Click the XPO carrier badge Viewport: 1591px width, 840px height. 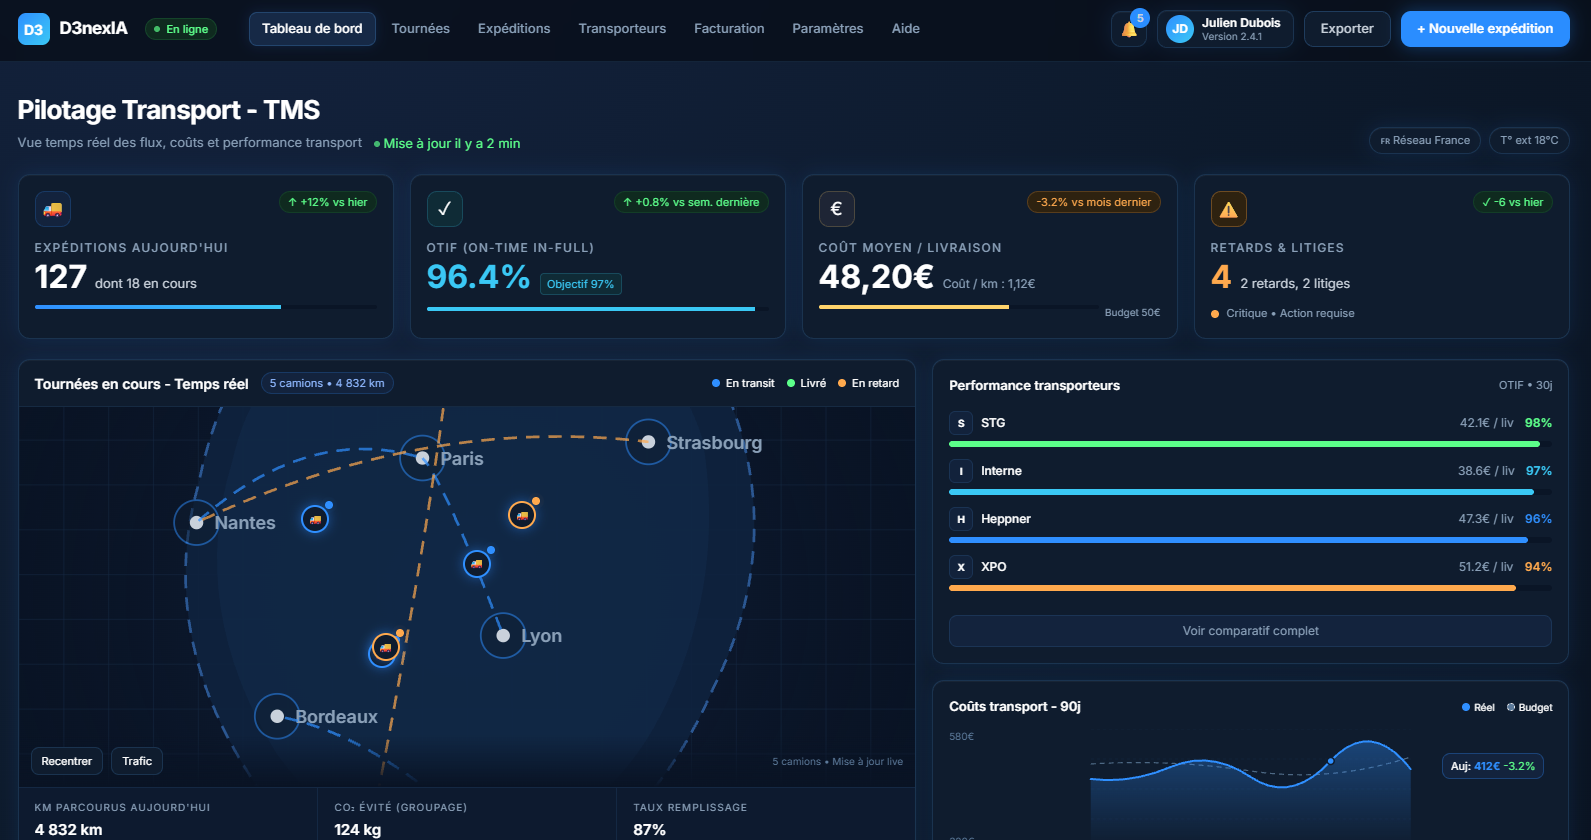point(961,567)
